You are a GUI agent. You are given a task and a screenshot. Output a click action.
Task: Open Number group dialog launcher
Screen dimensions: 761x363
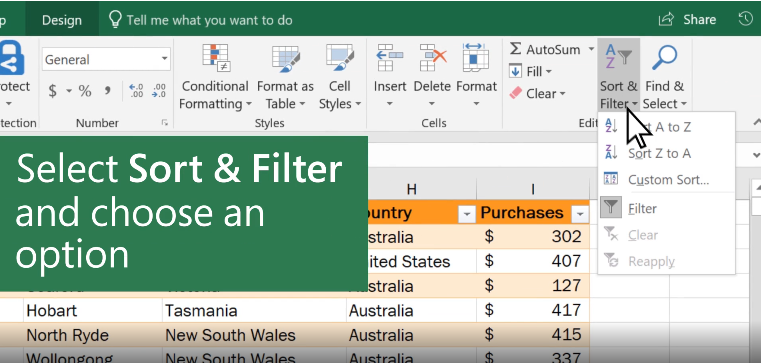click(165, 123)
